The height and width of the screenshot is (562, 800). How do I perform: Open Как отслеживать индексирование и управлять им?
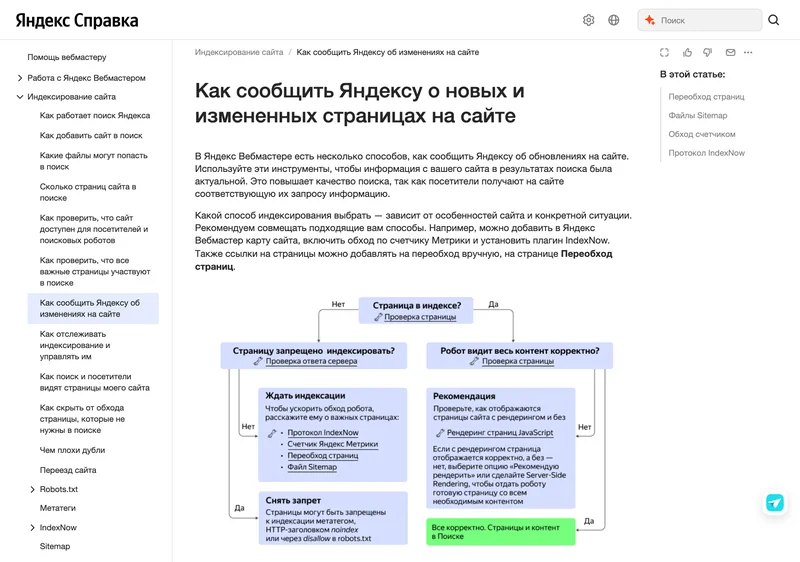point(75,345)
